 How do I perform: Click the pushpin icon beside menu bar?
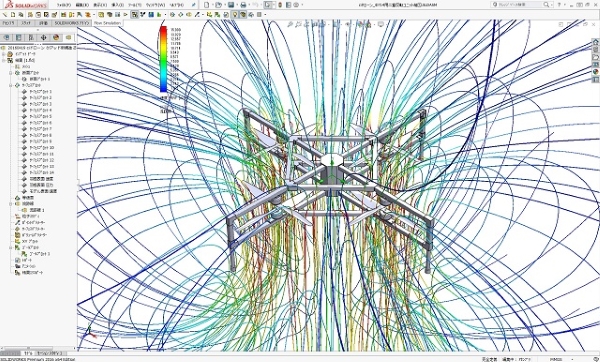tap(194, 5)
